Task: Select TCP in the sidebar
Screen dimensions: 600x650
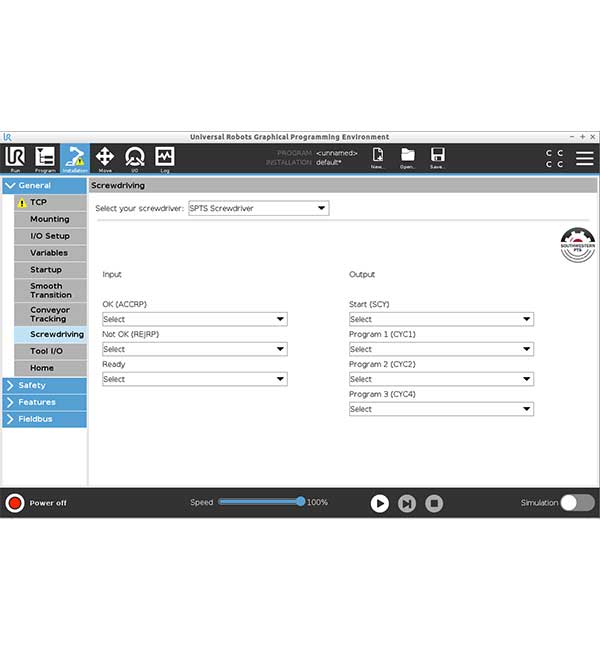Action: pyautogui.click(x=50, y=202)
